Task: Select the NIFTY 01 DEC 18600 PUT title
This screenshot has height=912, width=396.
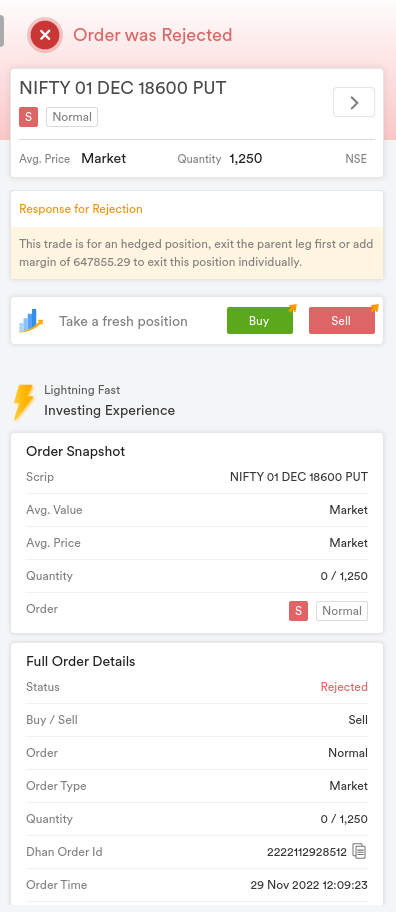Action: (123, 88)
